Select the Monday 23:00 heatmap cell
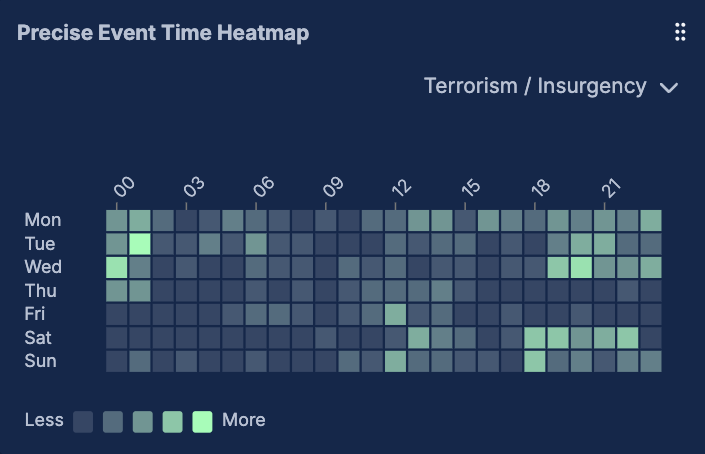The height and width of the screenshot is (454, 705). pyautogui.click(x=651, y=220)
